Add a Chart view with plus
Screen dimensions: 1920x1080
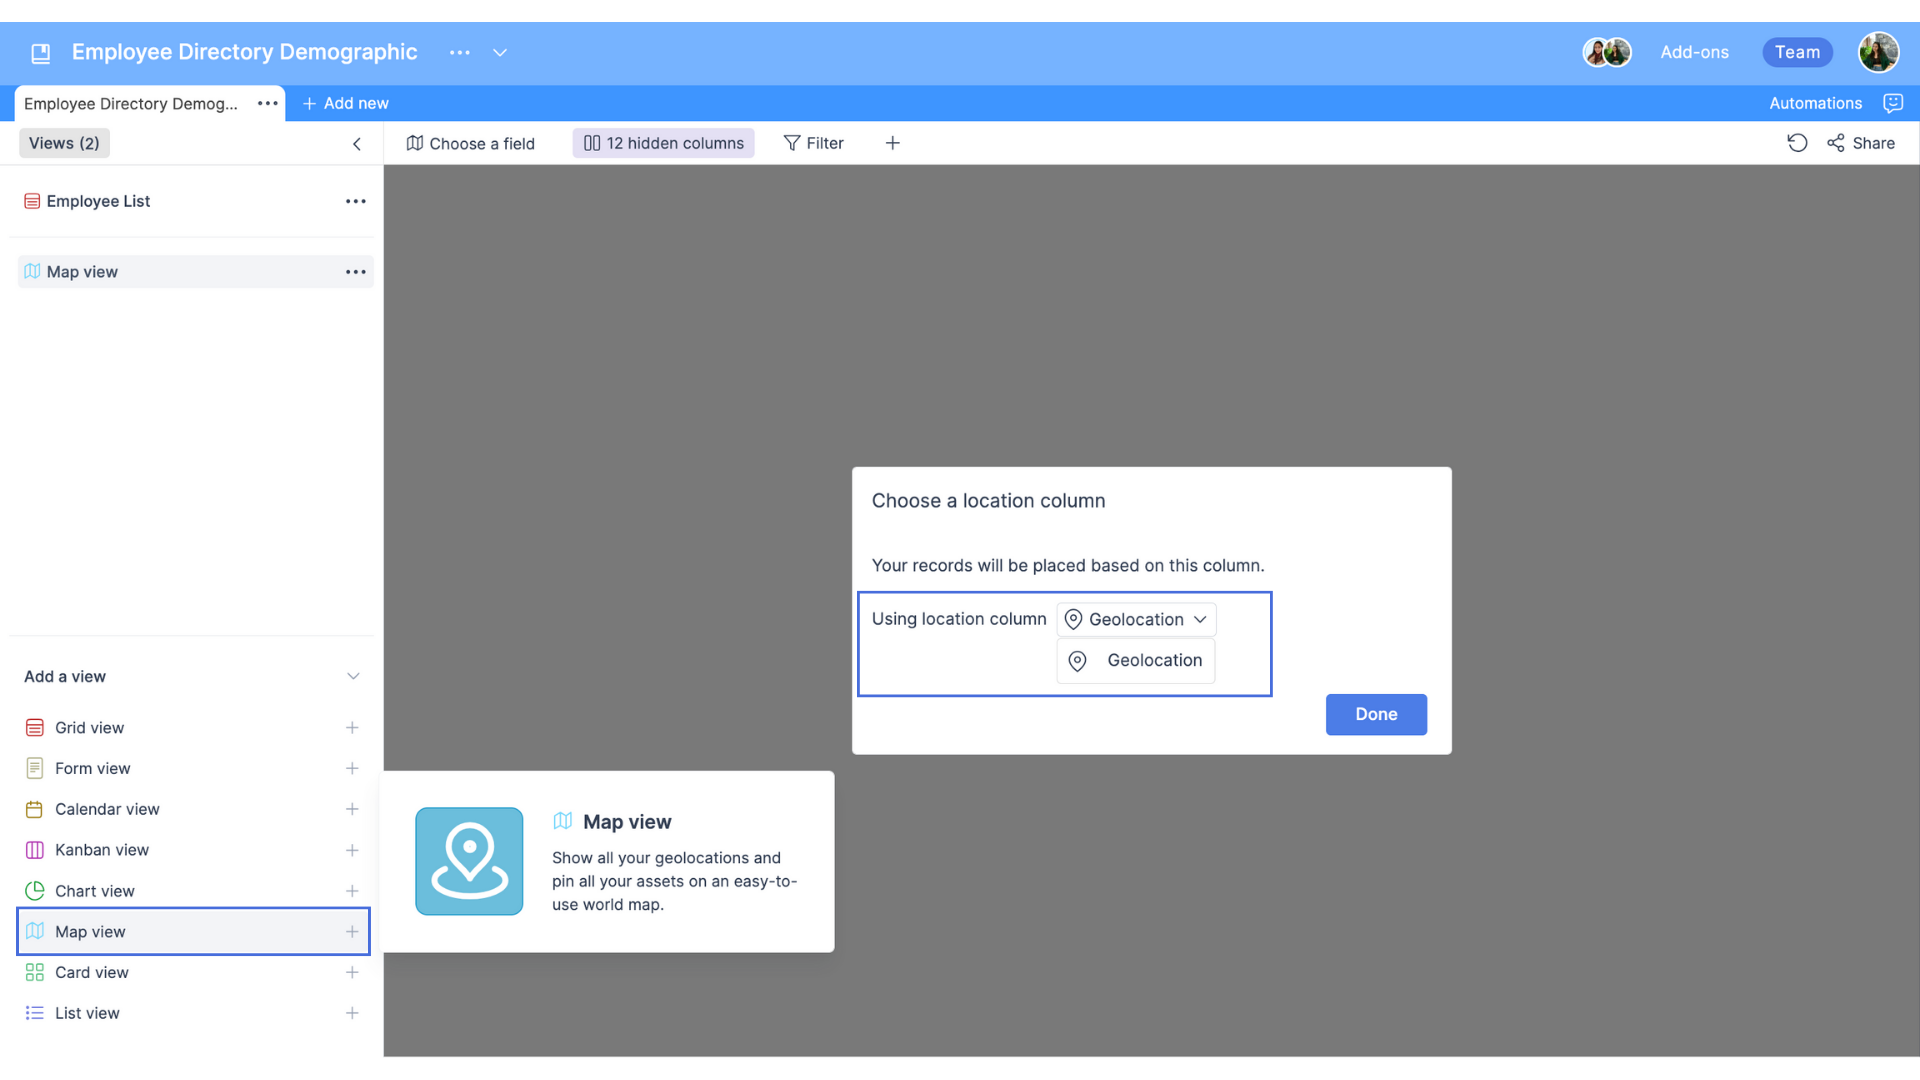(x=352, y=891)
